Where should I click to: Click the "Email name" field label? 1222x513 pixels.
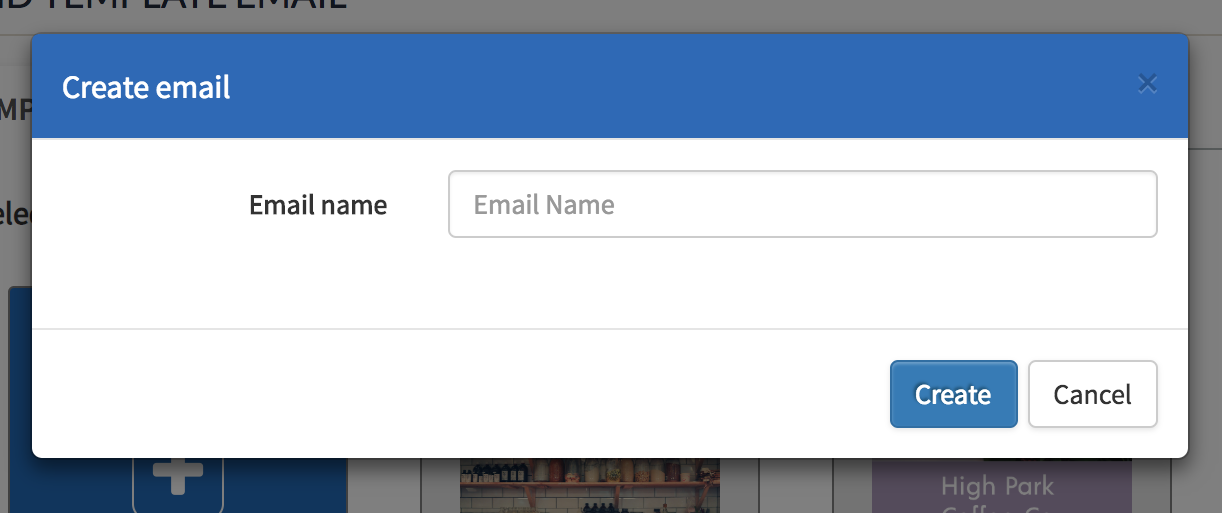(x=318, y=205)
